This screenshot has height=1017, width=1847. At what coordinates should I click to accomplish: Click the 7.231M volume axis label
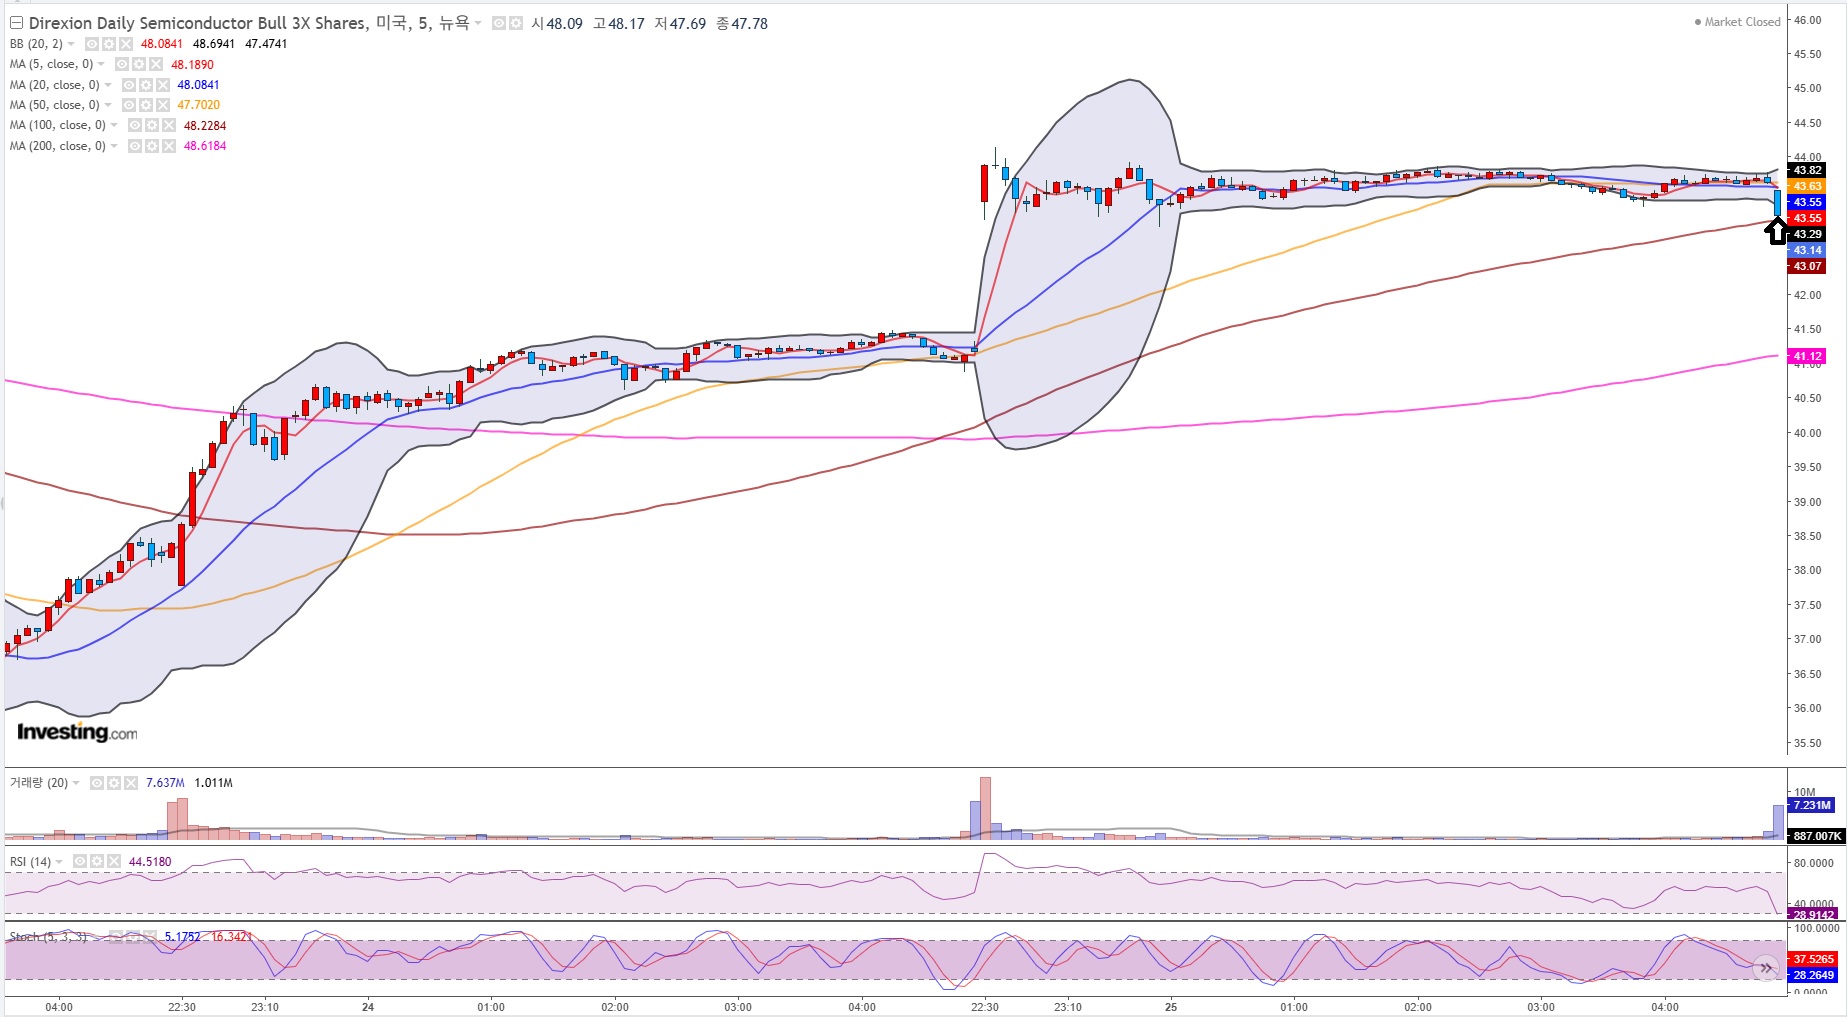coord(1811,805)
